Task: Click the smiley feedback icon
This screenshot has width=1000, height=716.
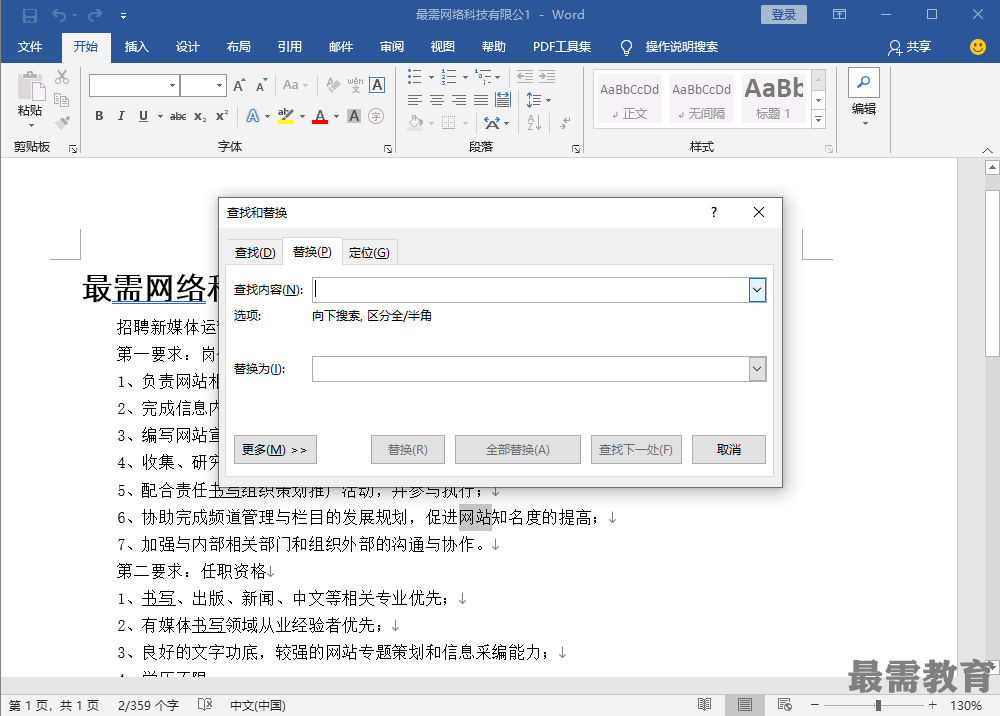Action: click(x=977, y=47)
